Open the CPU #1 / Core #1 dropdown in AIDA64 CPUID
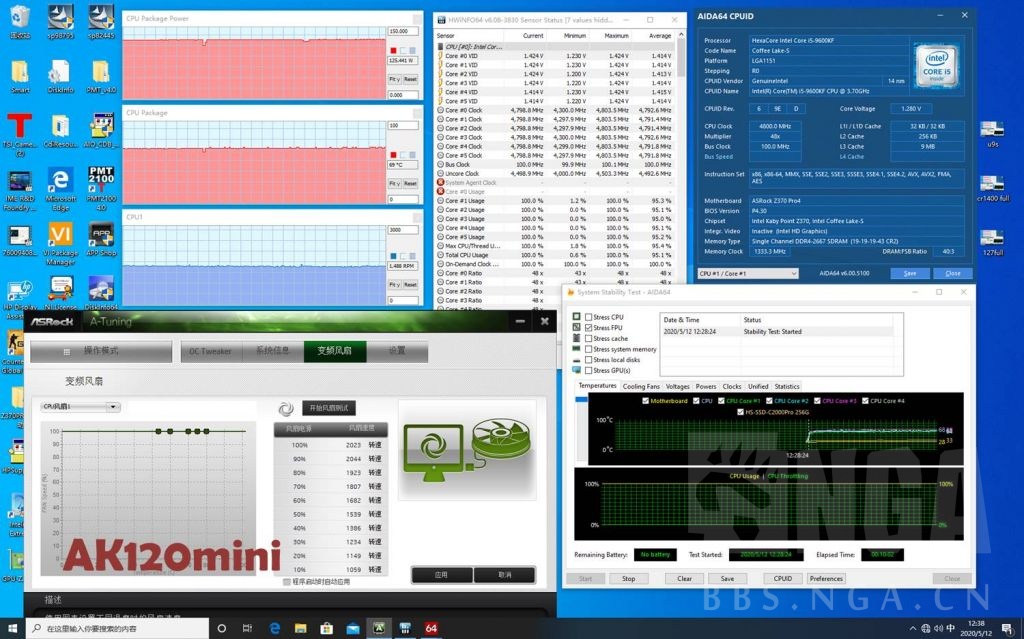This screenshot has height=639, width=1024. click(x=748, y=273)
